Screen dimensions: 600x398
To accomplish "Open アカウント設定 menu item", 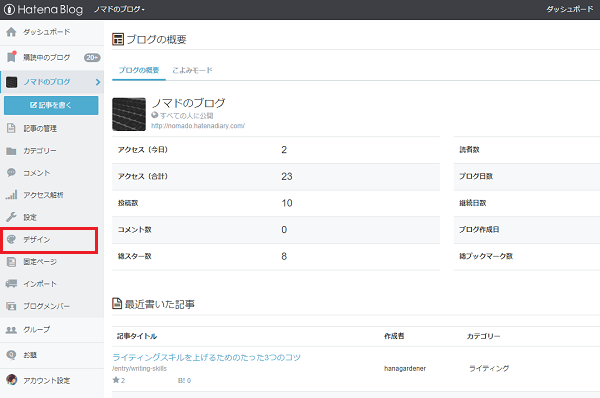I will (x=52, y=380).
